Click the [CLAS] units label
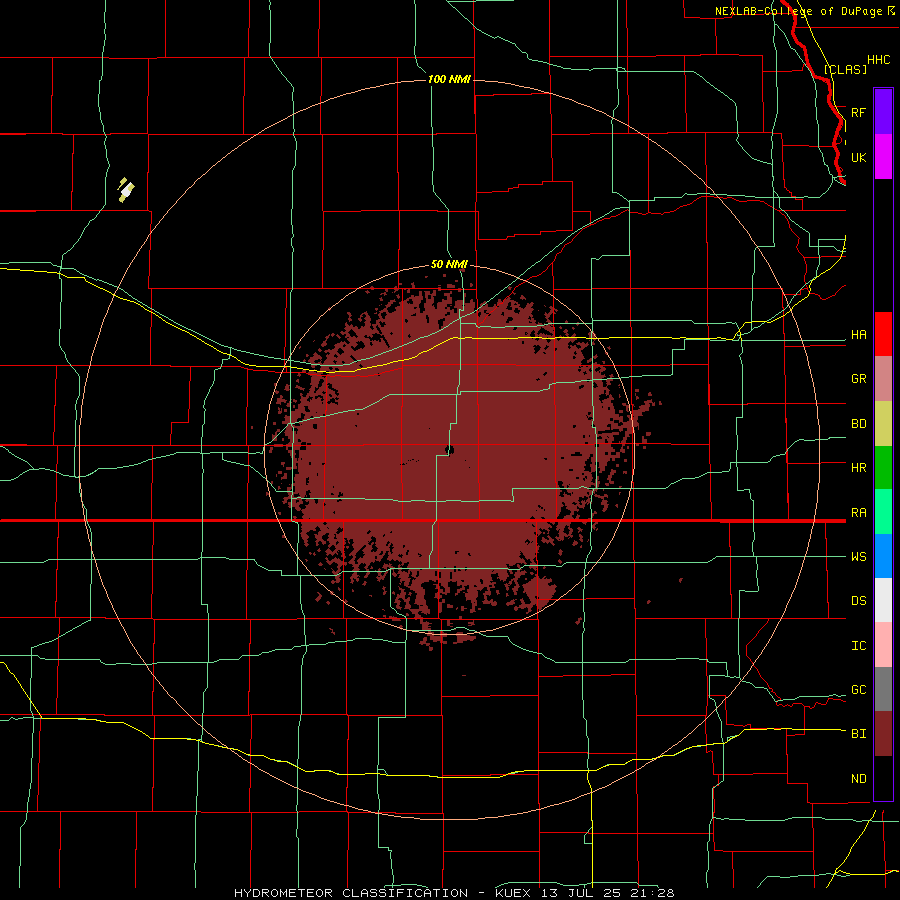This screenshot has height=900, width=900. coord(845,70)
